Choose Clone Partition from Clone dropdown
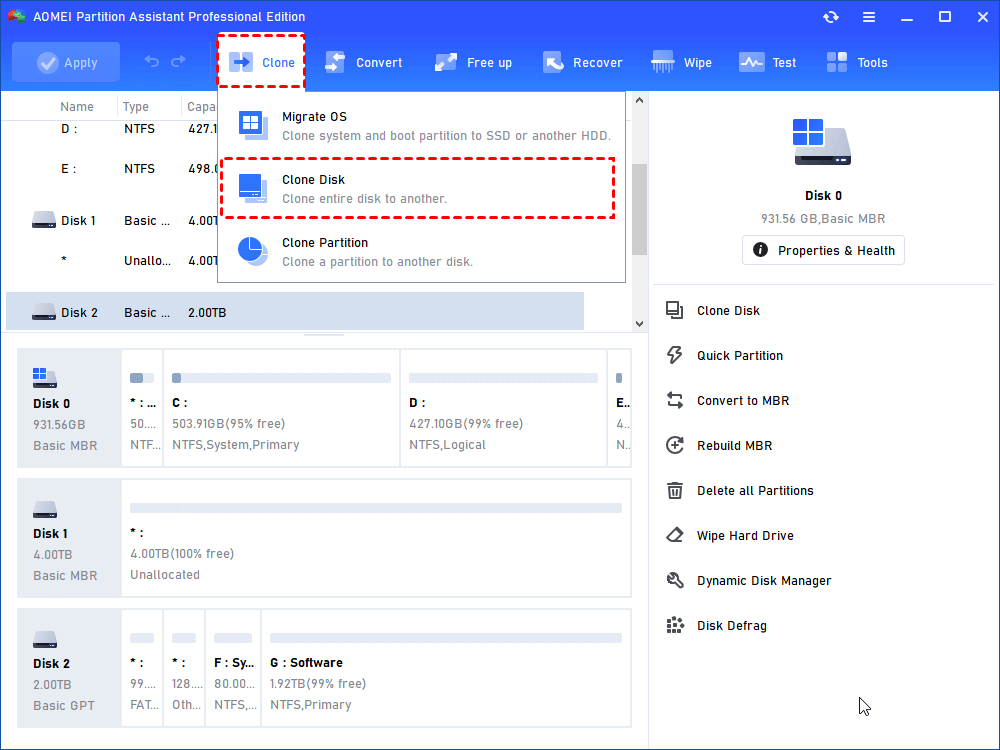 (421, 251)
